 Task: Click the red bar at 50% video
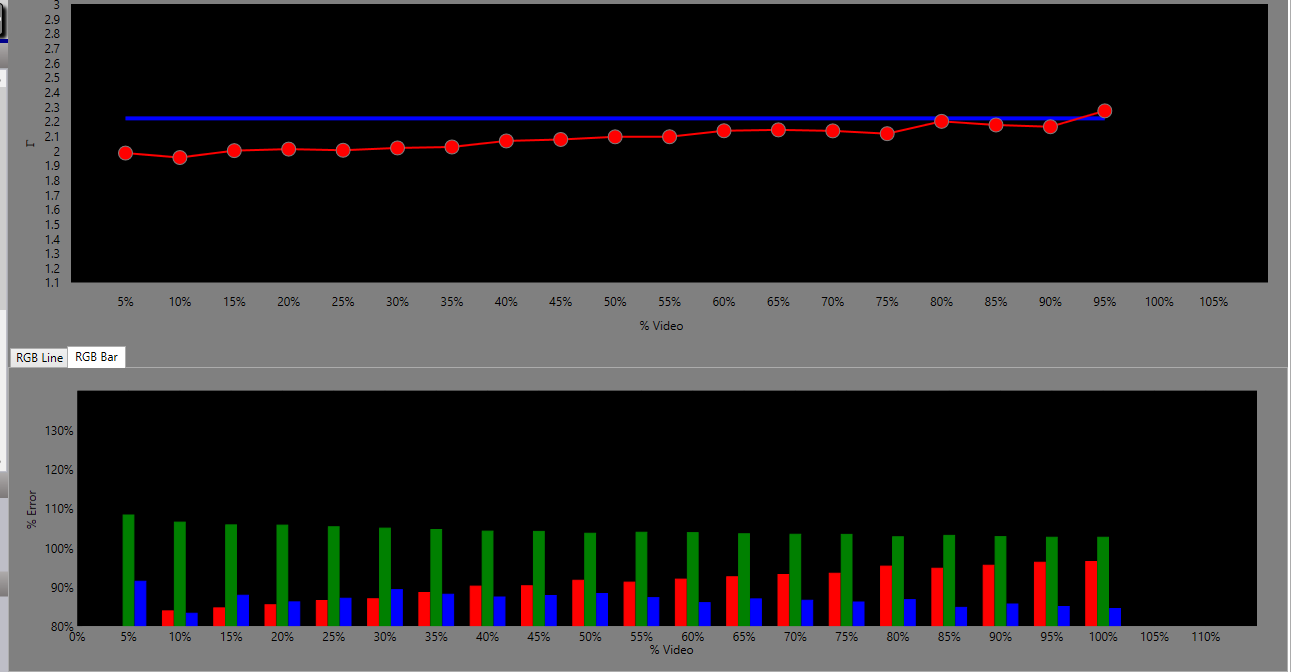[x=578, y=603]
